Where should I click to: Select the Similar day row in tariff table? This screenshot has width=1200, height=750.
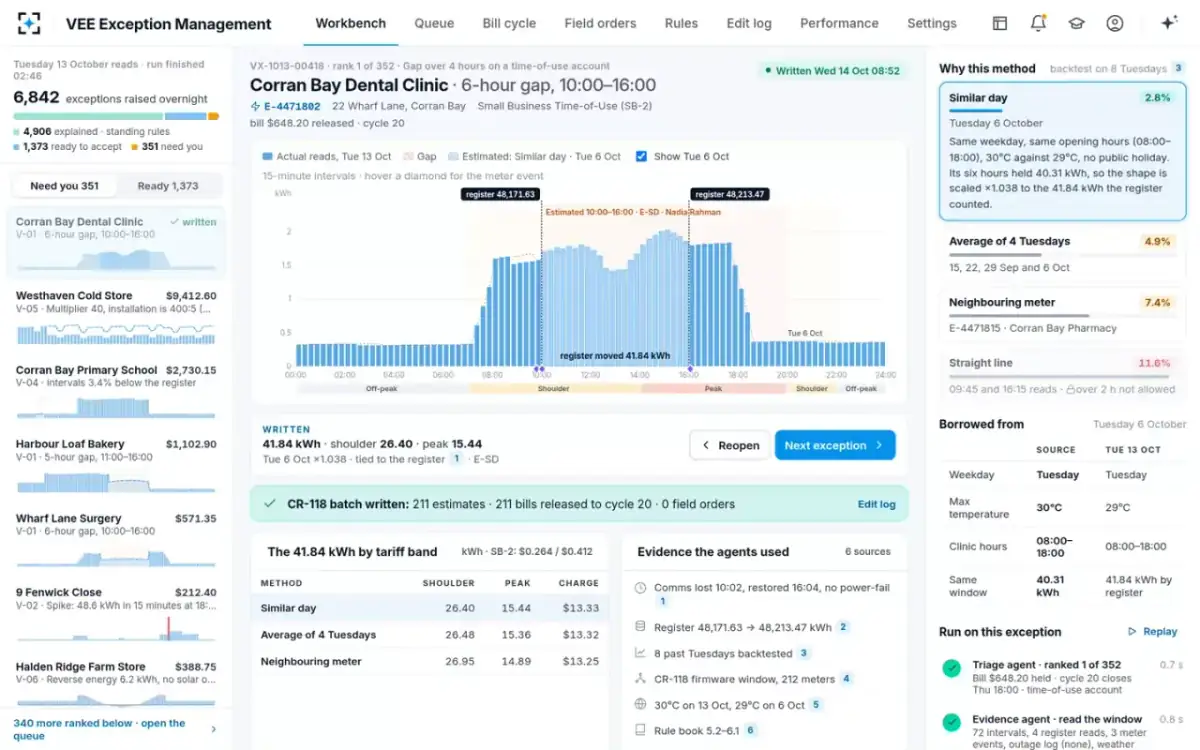tap(429, 608)
